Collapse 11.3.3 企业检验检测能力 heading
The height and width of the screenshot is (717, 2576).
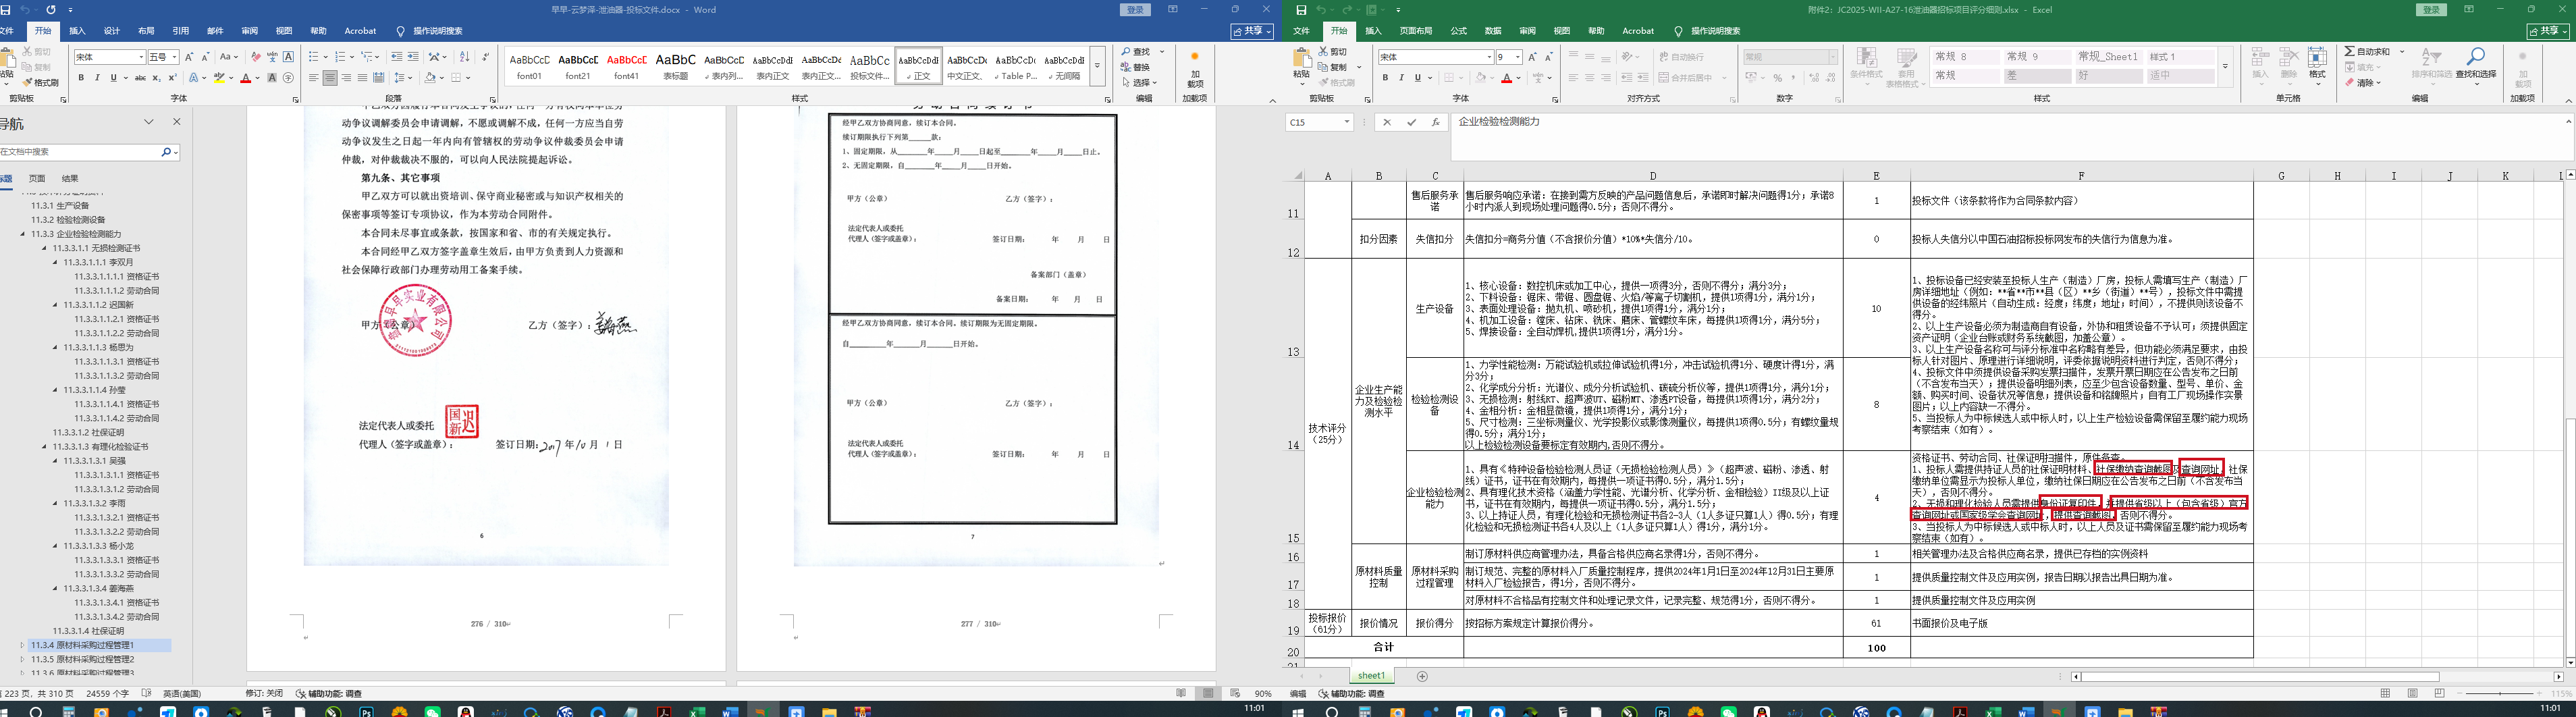pos(23,234)
